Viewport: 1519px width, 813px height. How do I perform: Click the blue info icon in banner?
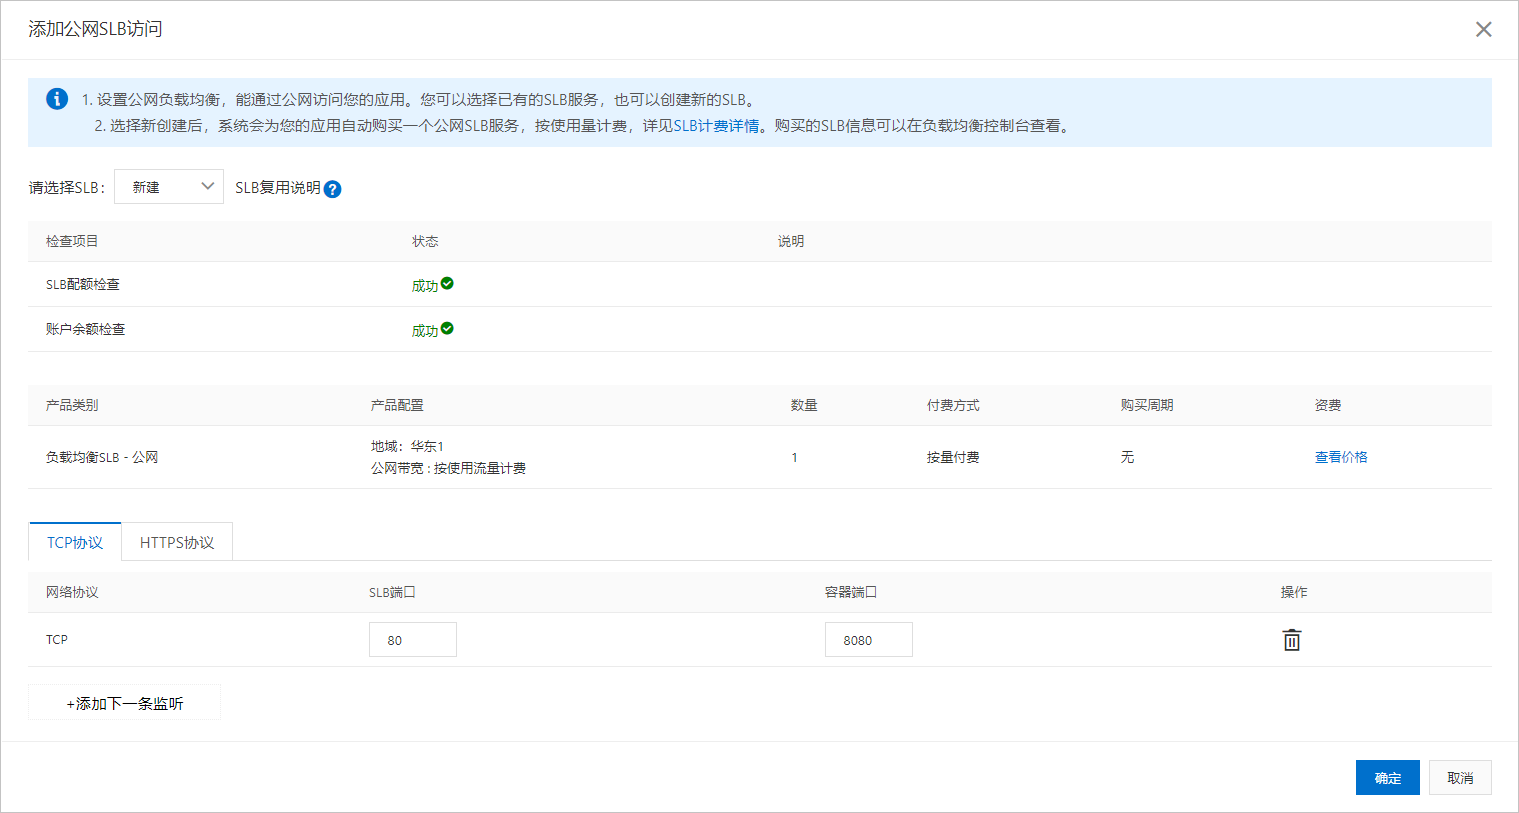(57, 99)
